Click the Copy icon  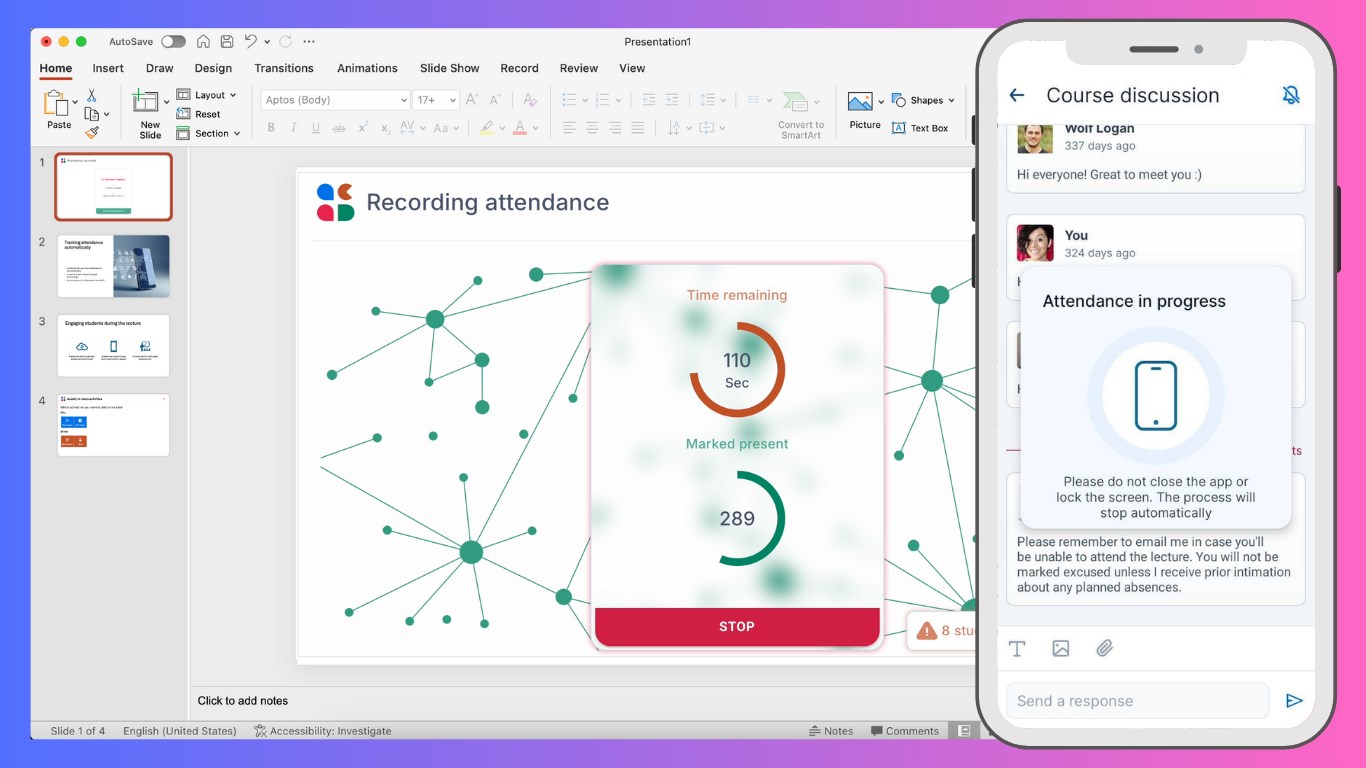pos(91,114)
